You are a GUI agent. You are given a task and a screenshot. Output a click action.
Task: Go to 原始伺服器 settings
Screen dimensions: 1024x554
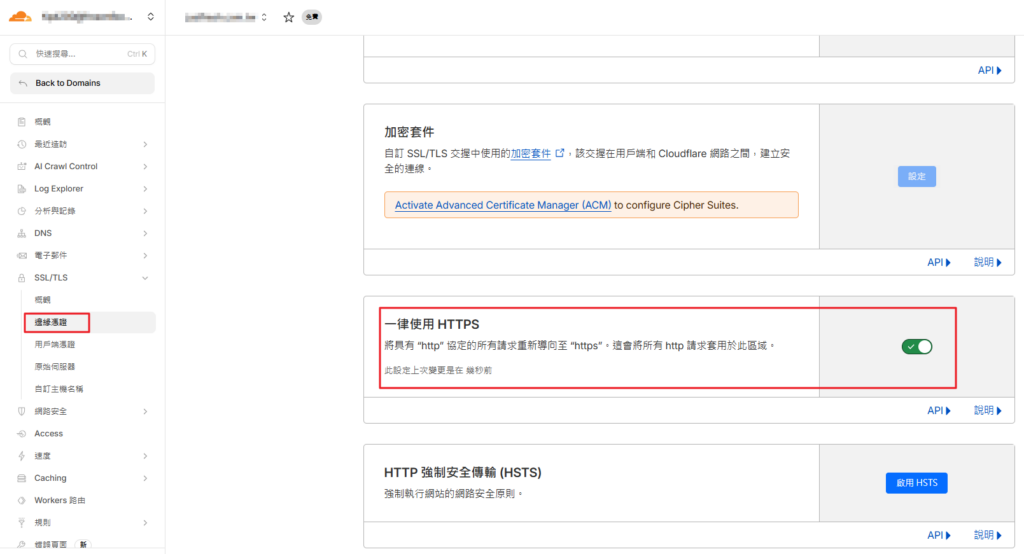click(55, 367)
